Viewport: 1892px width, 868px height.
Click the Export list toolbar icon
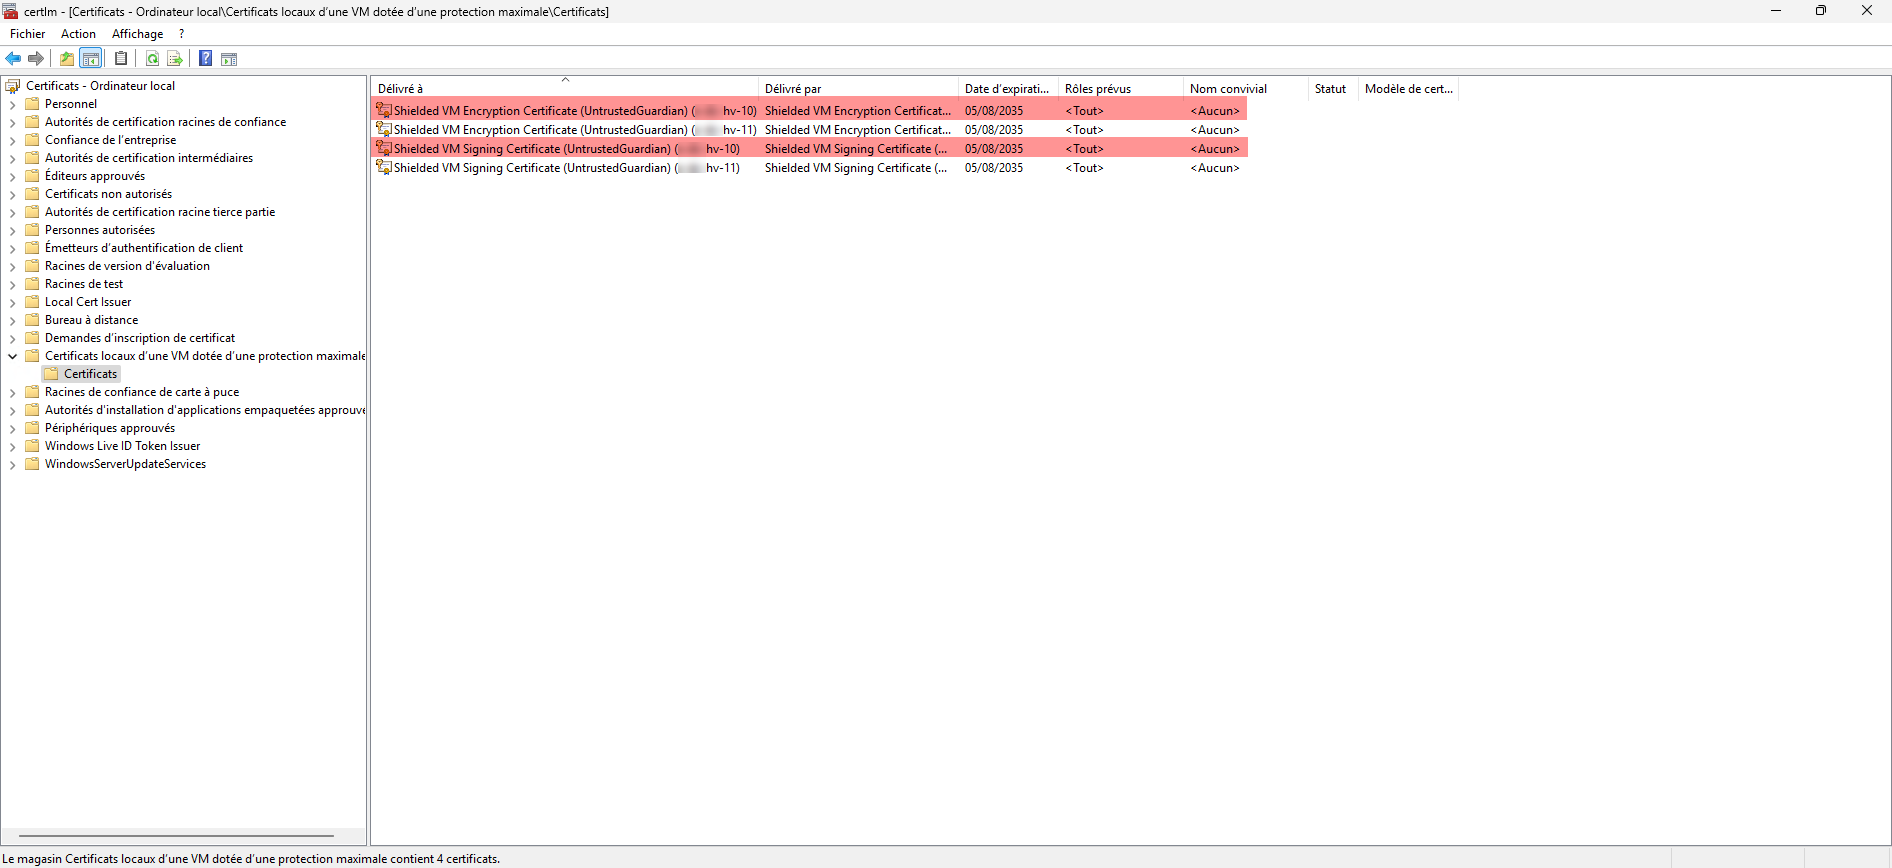click(x=175, y=59)
